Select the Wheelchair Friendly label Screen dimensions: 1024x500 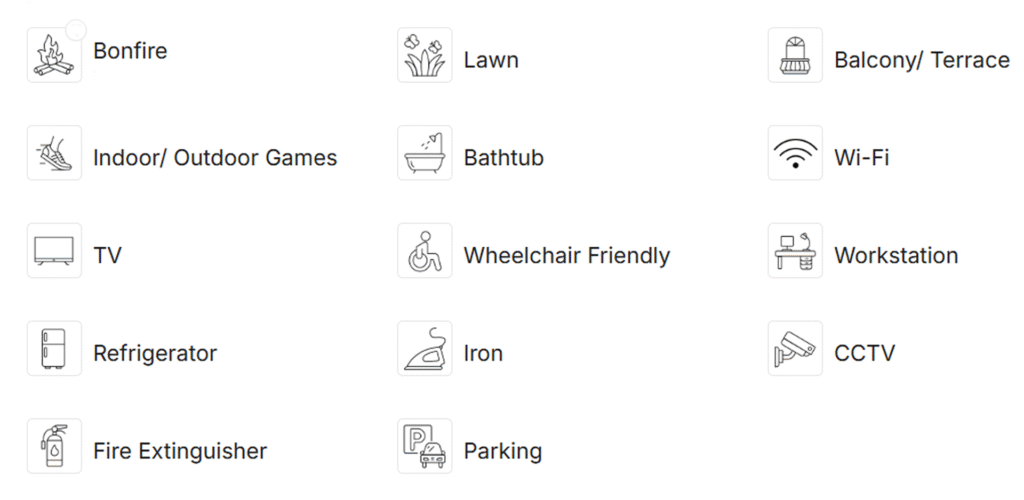coord(566,256)
